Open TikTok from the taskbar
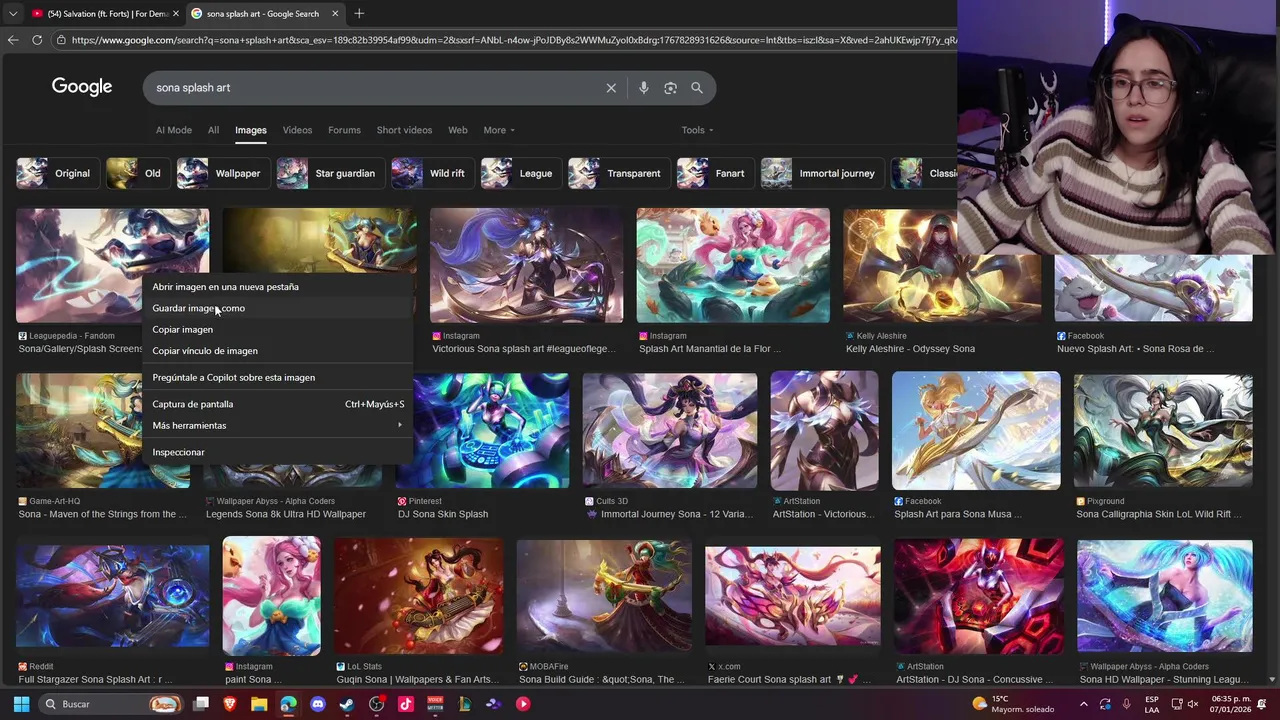The height and width of the screenshot is (720, 1280). [x=405, y=704]
